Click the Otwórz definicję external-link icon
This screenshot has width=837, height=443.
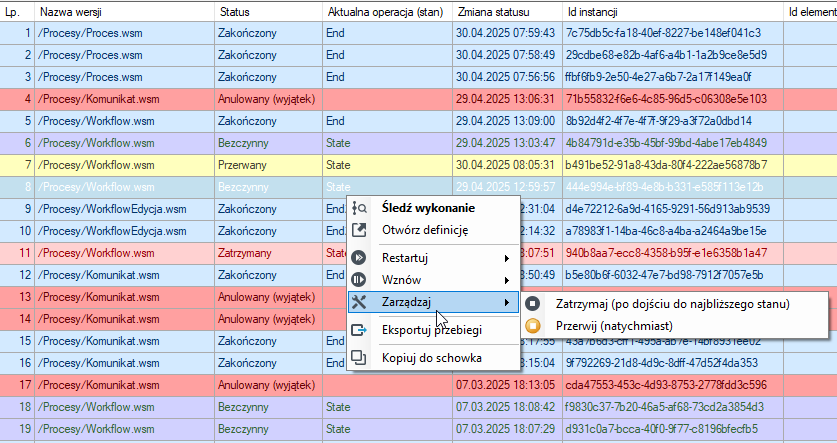pos(359,230)
